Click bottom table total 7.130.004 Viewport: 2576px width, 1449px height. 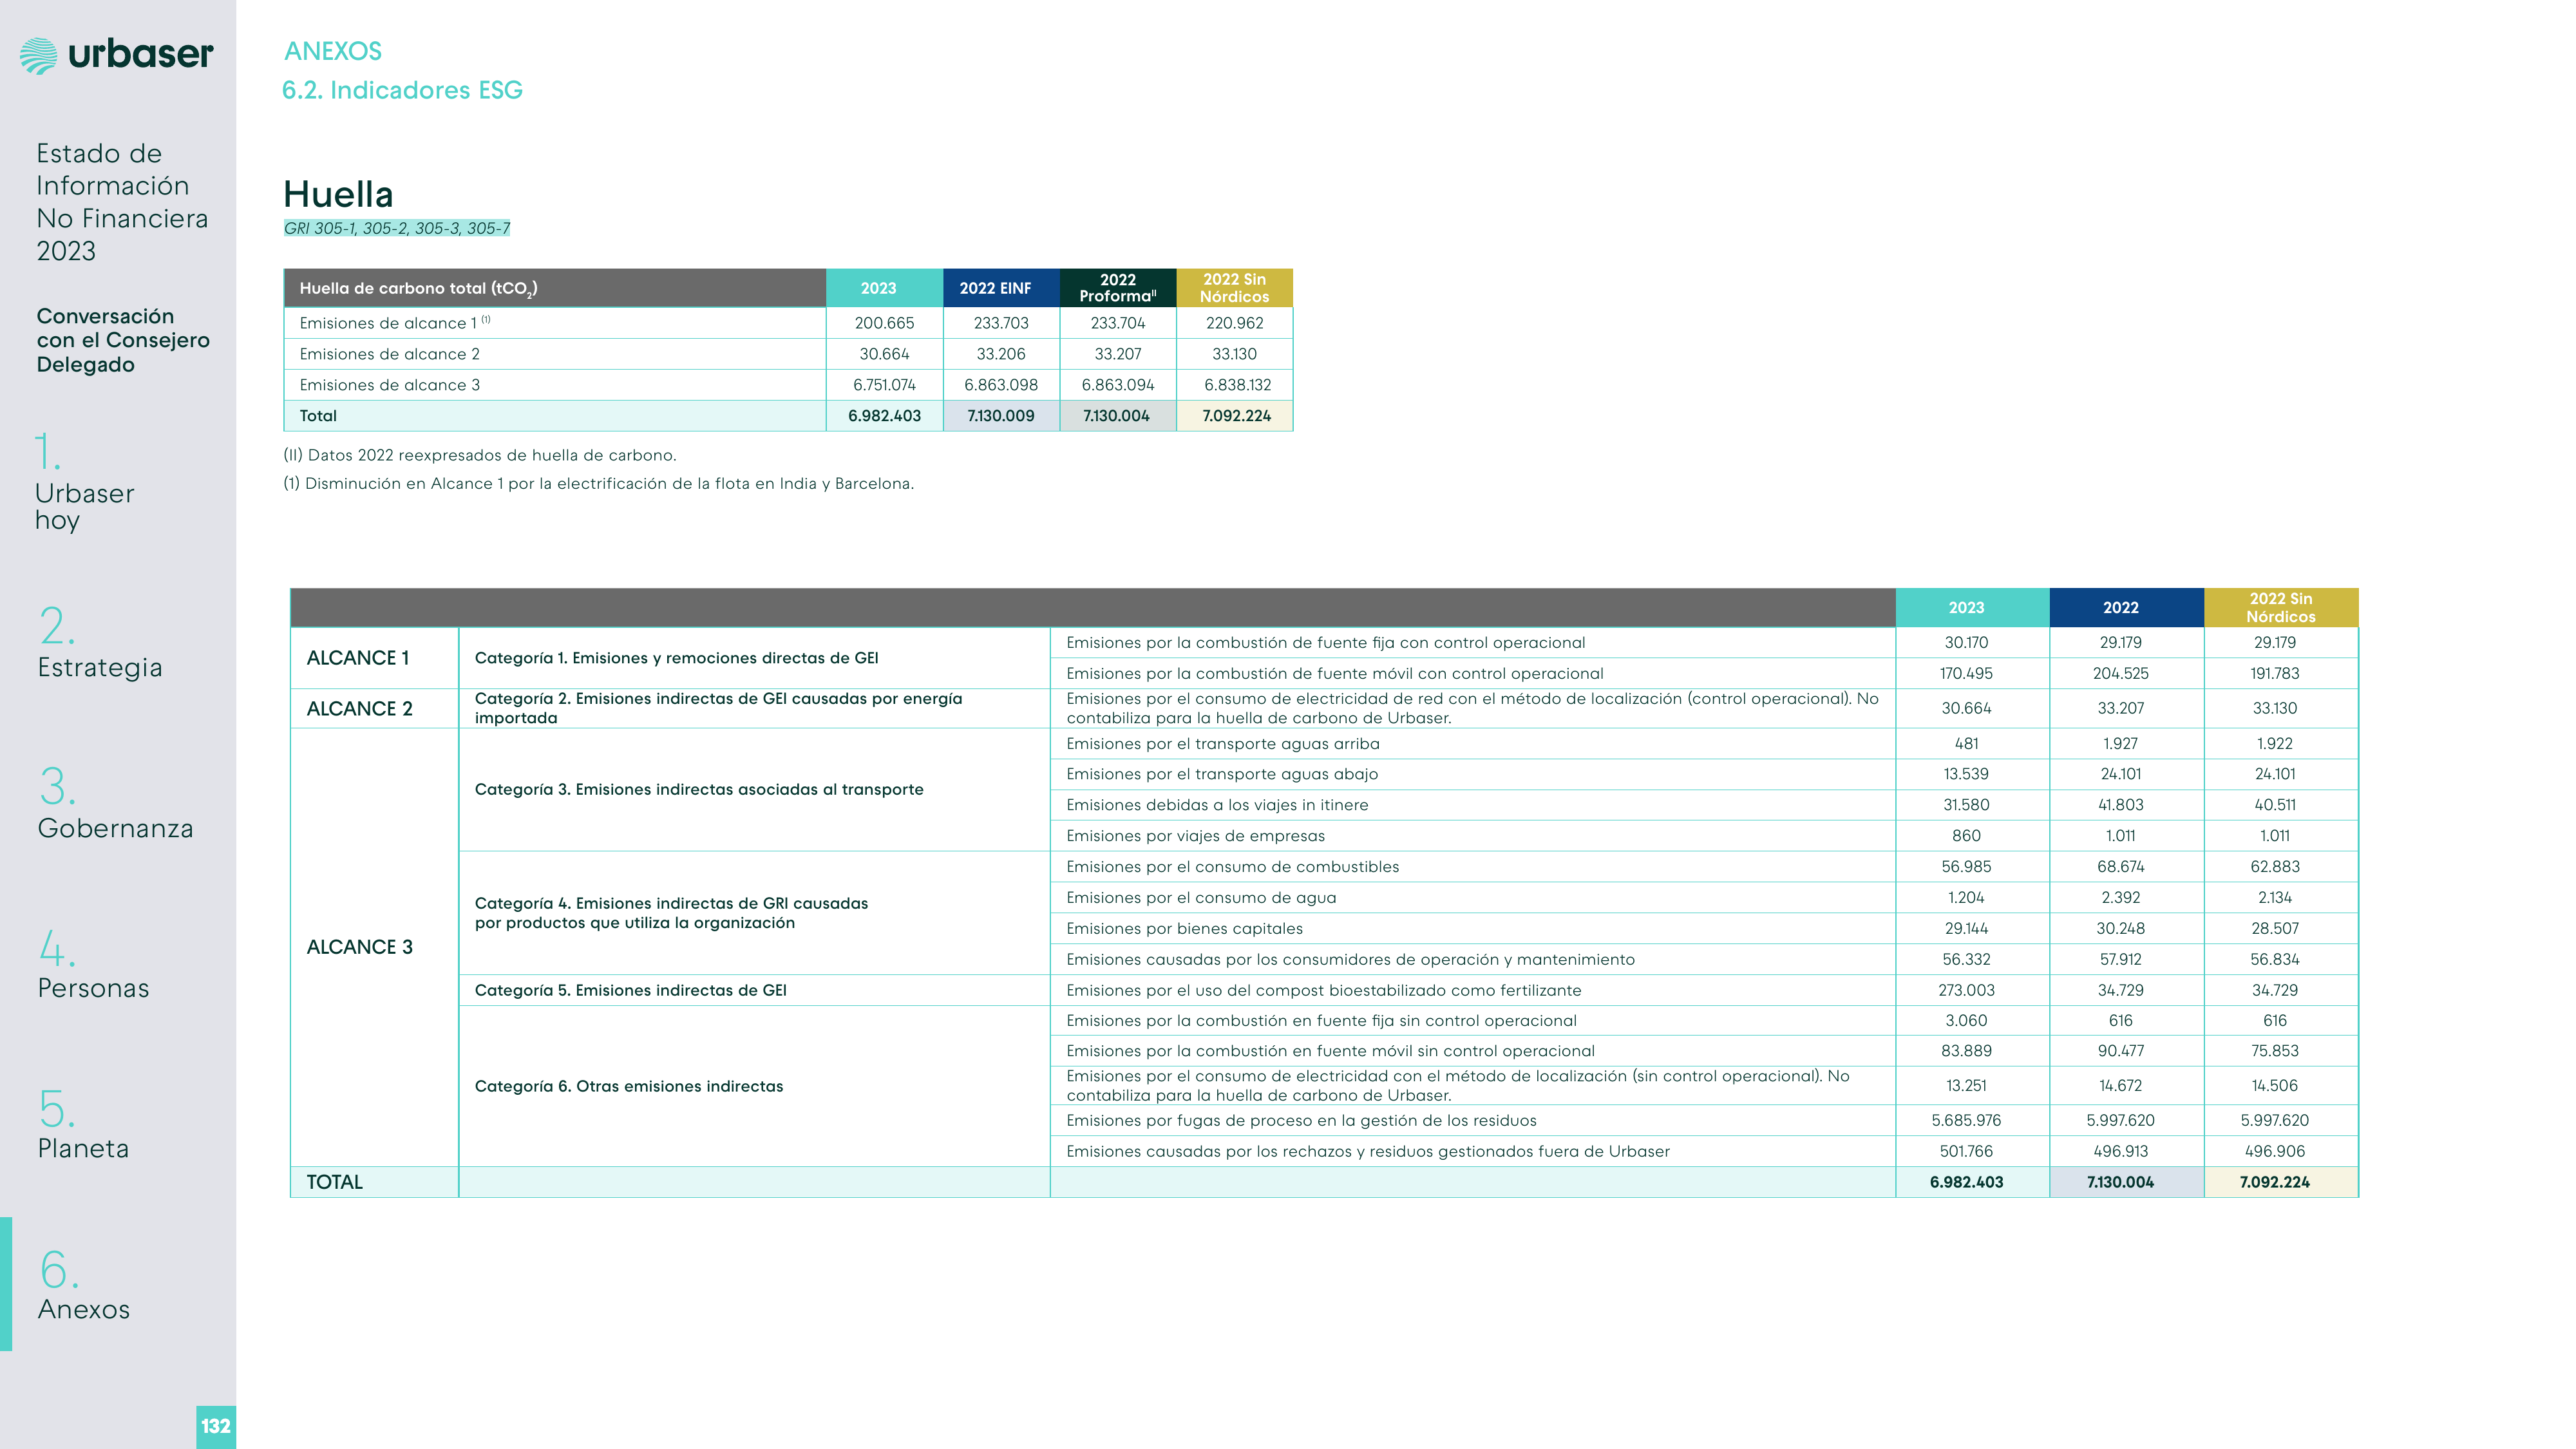click(x=2120, y=1182)
